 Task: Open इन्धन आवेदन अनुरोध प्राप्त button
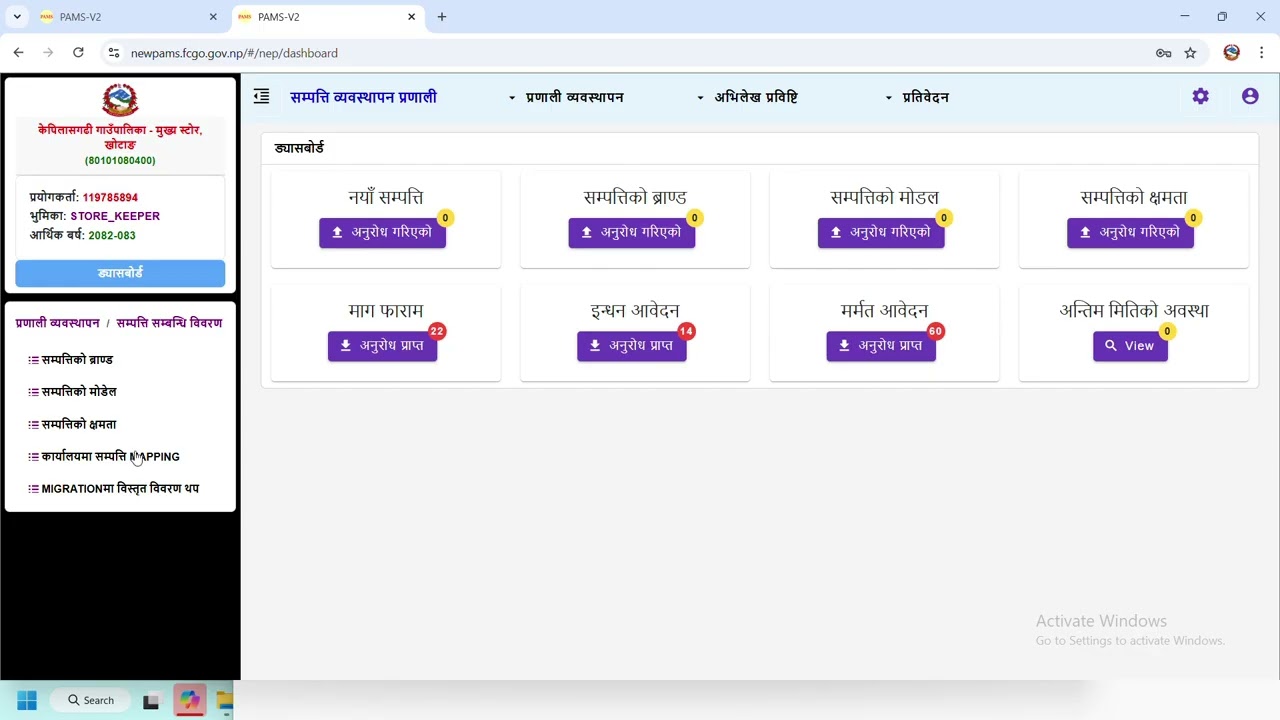(632, 346)
